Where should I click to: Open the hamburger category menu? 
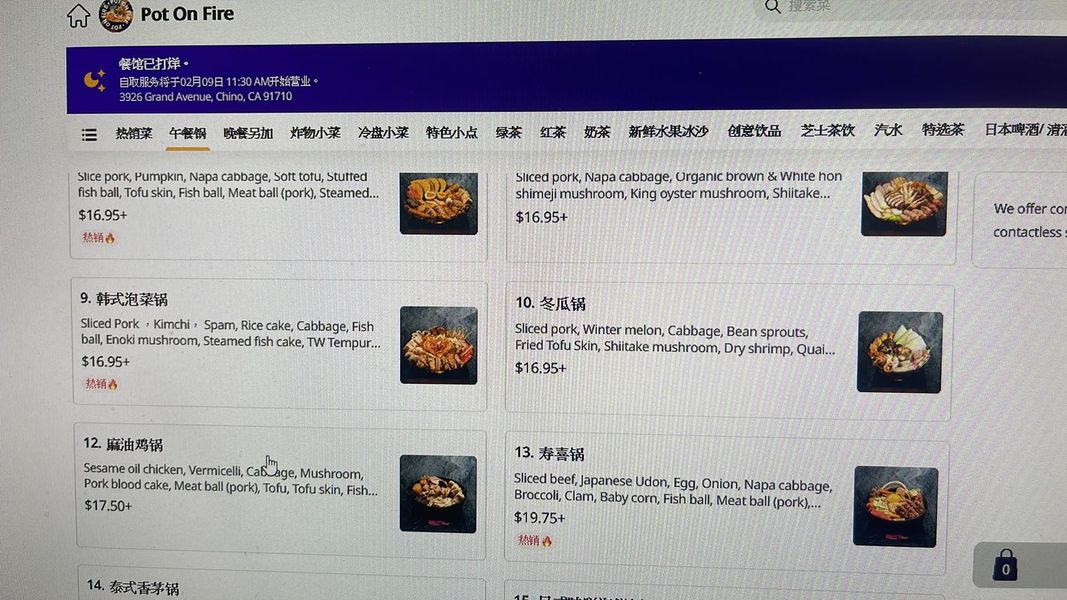tap(89, 135)
